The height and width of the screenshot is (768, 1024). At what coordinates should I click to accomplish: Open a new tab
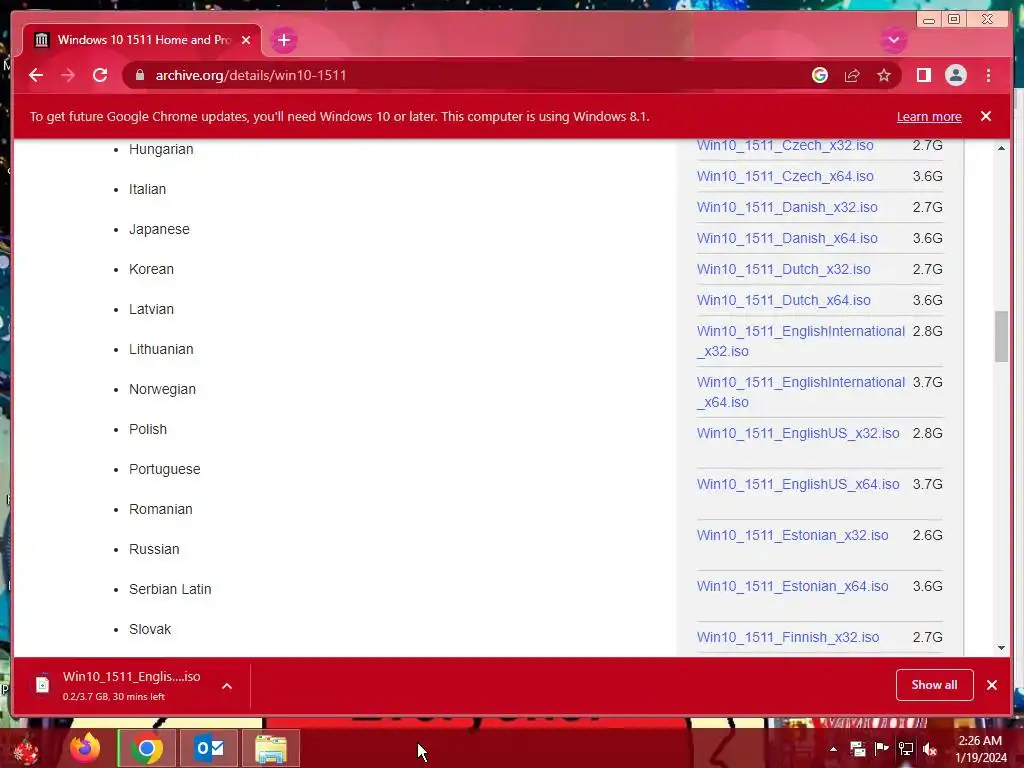pos(283,40)
